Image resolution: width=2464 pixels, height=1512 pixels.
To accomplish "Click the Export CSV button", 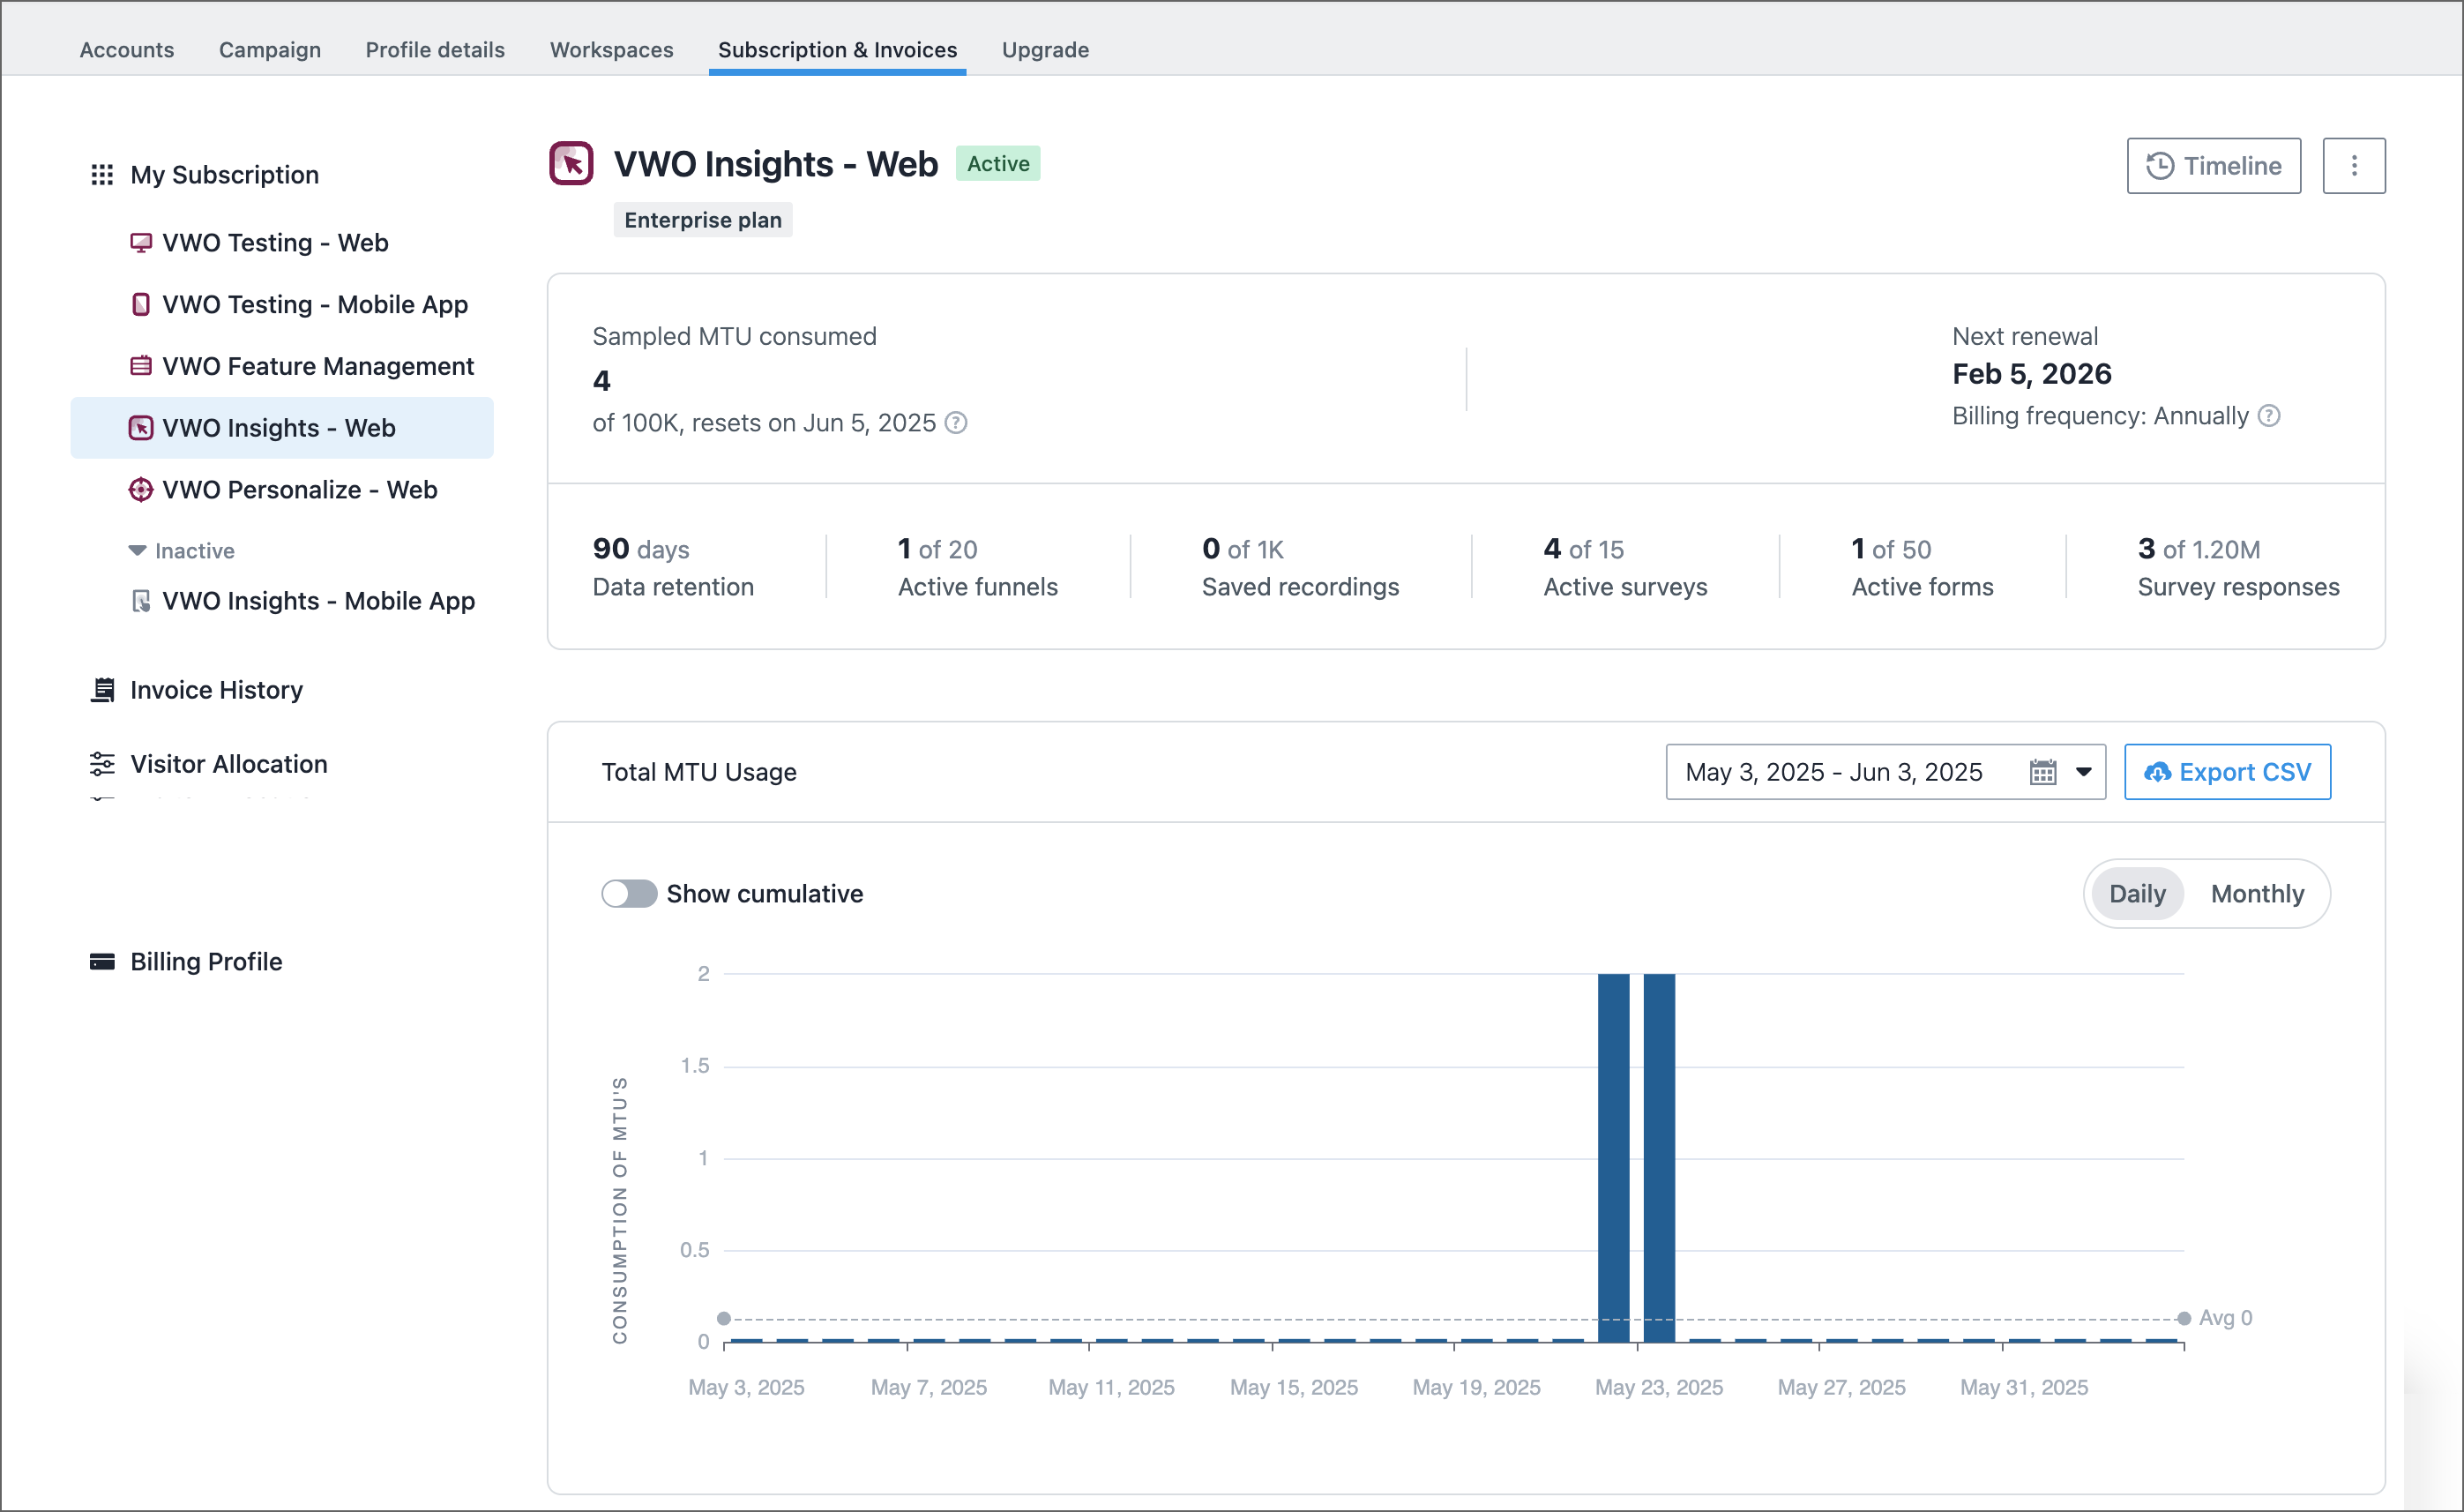I will 2228,772.
